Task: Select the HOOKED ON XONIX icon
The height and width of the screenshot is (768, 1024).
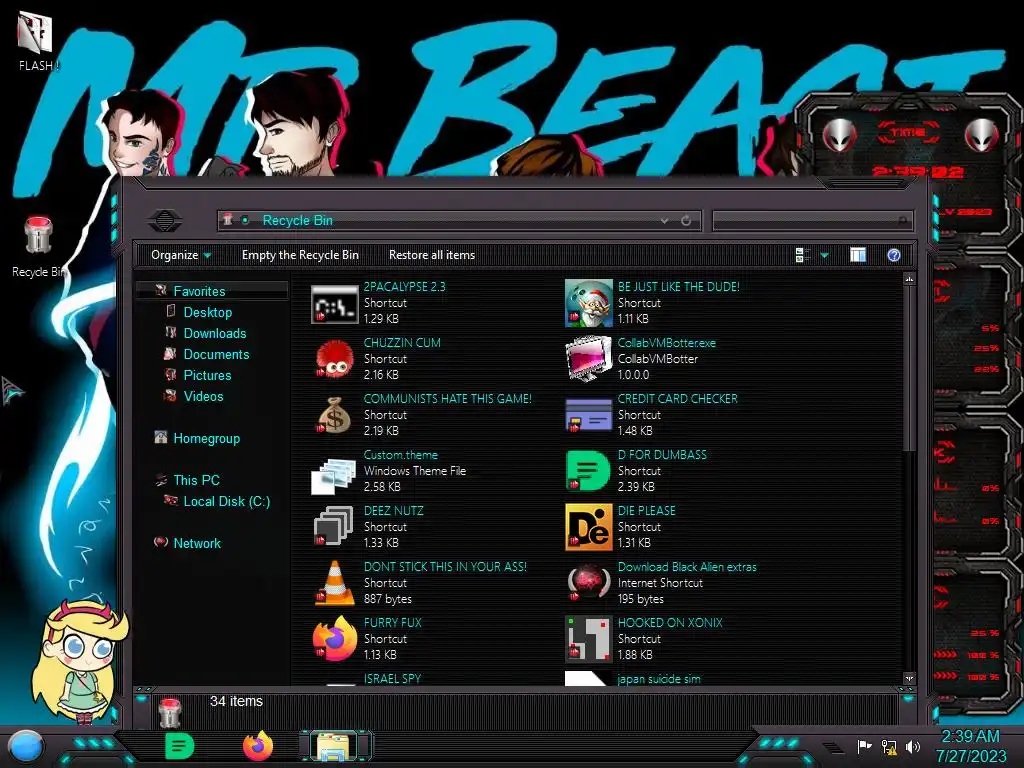Action: pyautogui.click(x=588, y=639)
